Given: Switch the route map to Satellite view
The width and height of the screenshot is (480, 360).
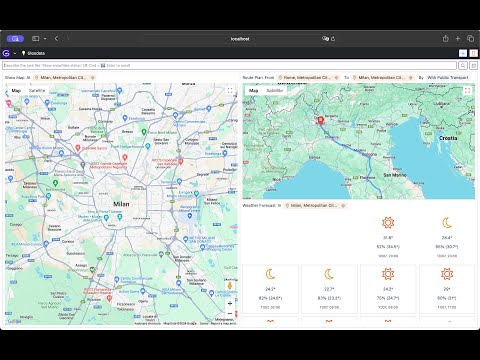Looking at the screenshot, I should (x=275, y=91).
